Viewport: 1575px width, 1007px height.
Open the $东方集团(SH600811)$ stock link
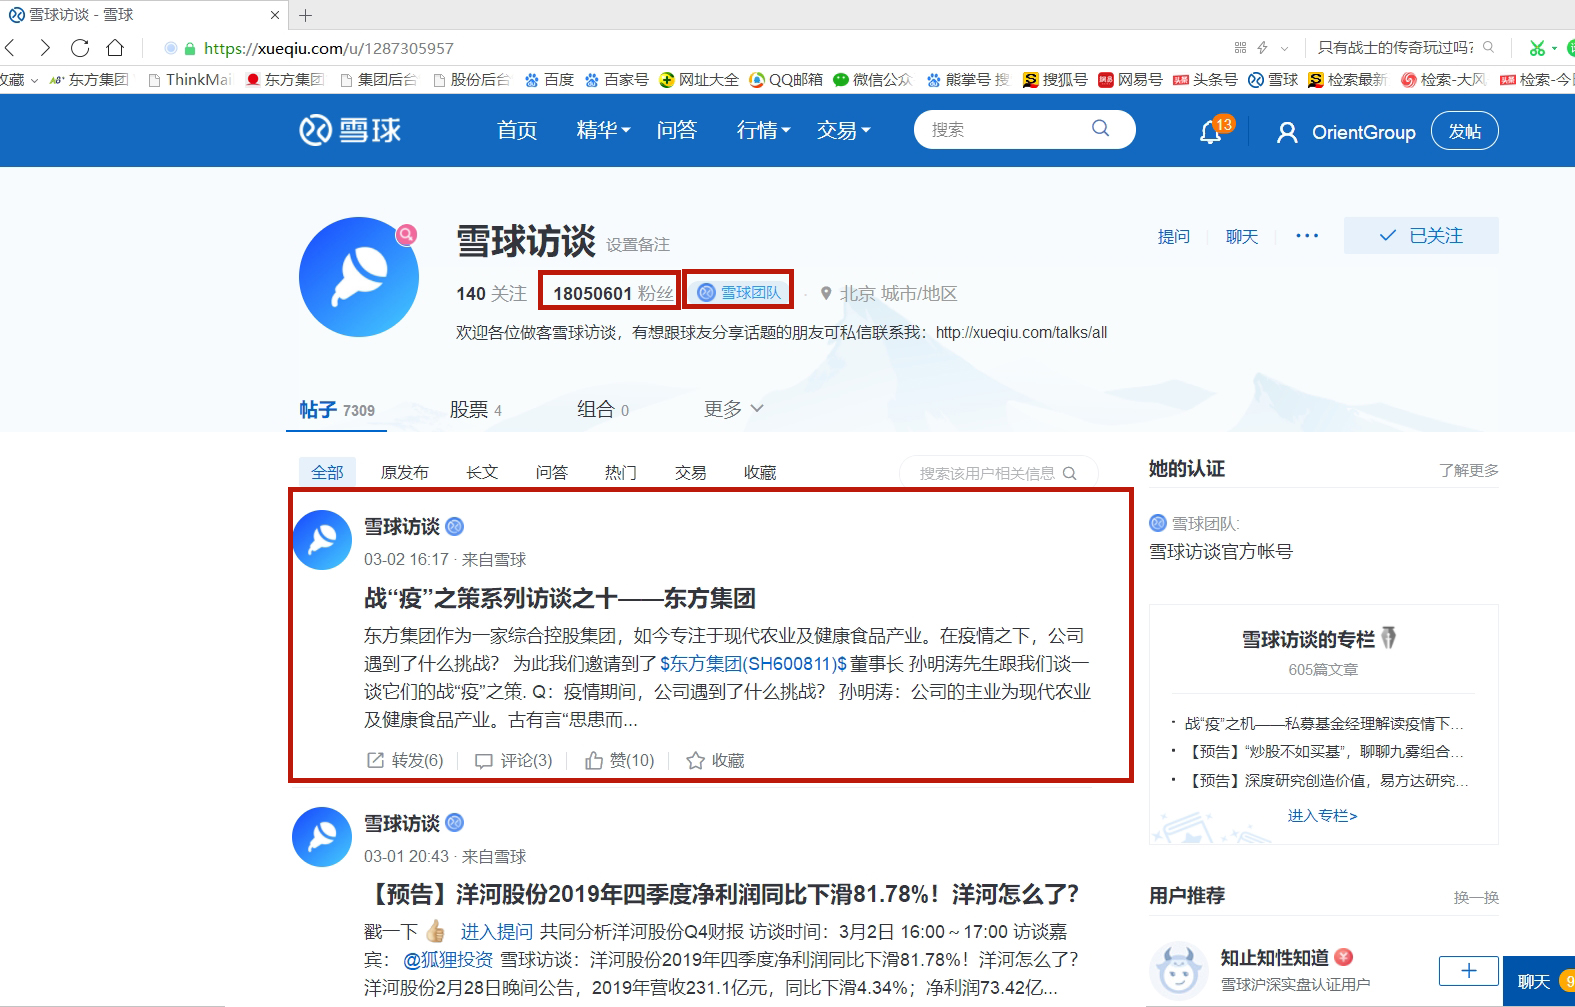[754, 663]
